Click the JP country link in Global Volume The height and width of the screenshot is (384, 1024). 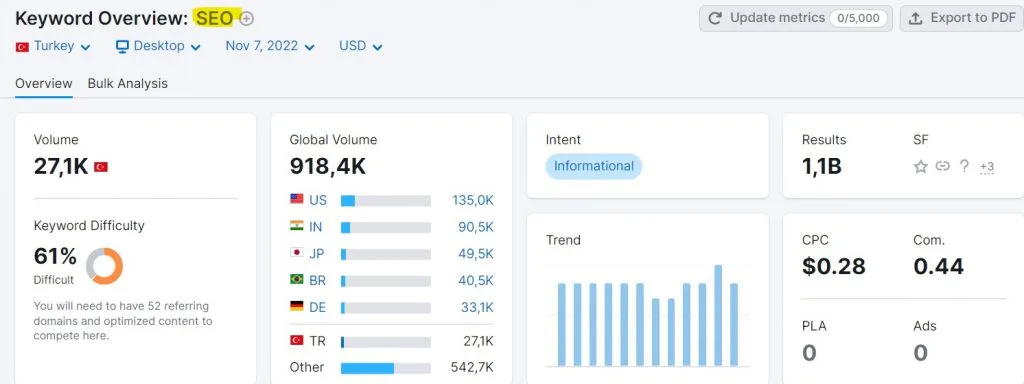[317, 254]
